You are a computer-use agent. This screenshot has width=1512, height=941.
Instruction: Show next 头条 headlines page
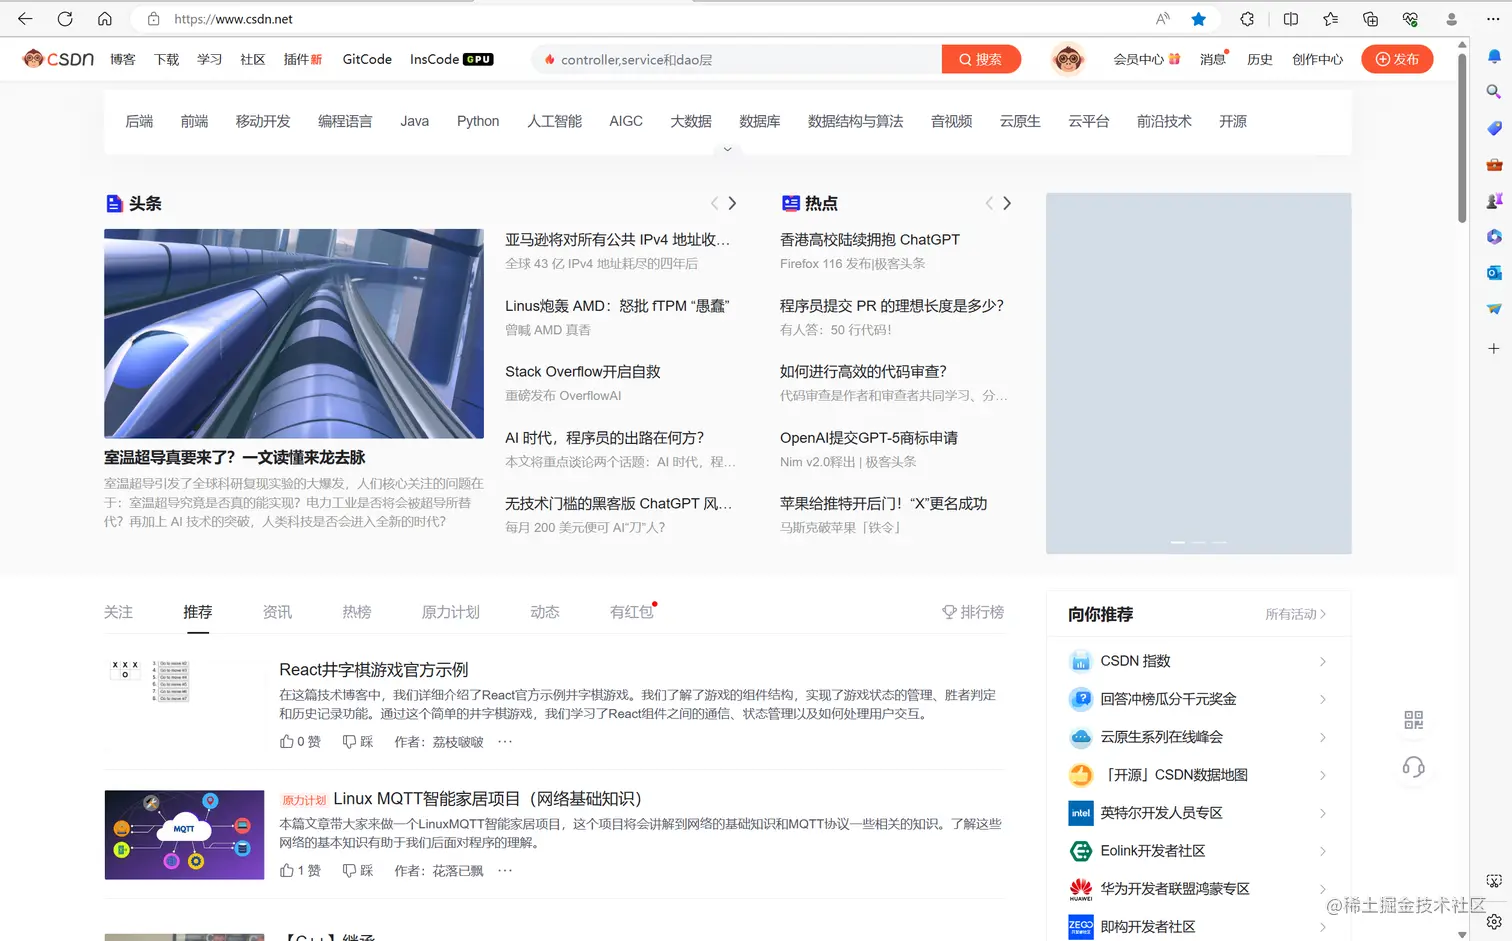tap(732, 203)
